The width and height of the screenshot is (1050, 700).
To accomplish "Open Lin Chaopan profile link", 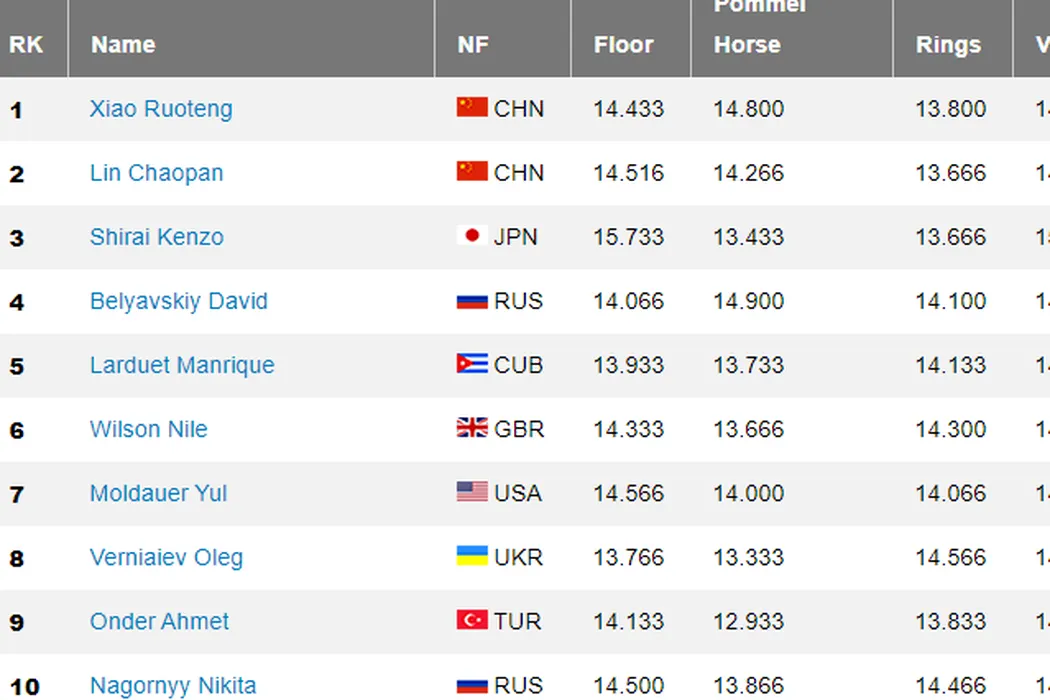I will point(156,173).
